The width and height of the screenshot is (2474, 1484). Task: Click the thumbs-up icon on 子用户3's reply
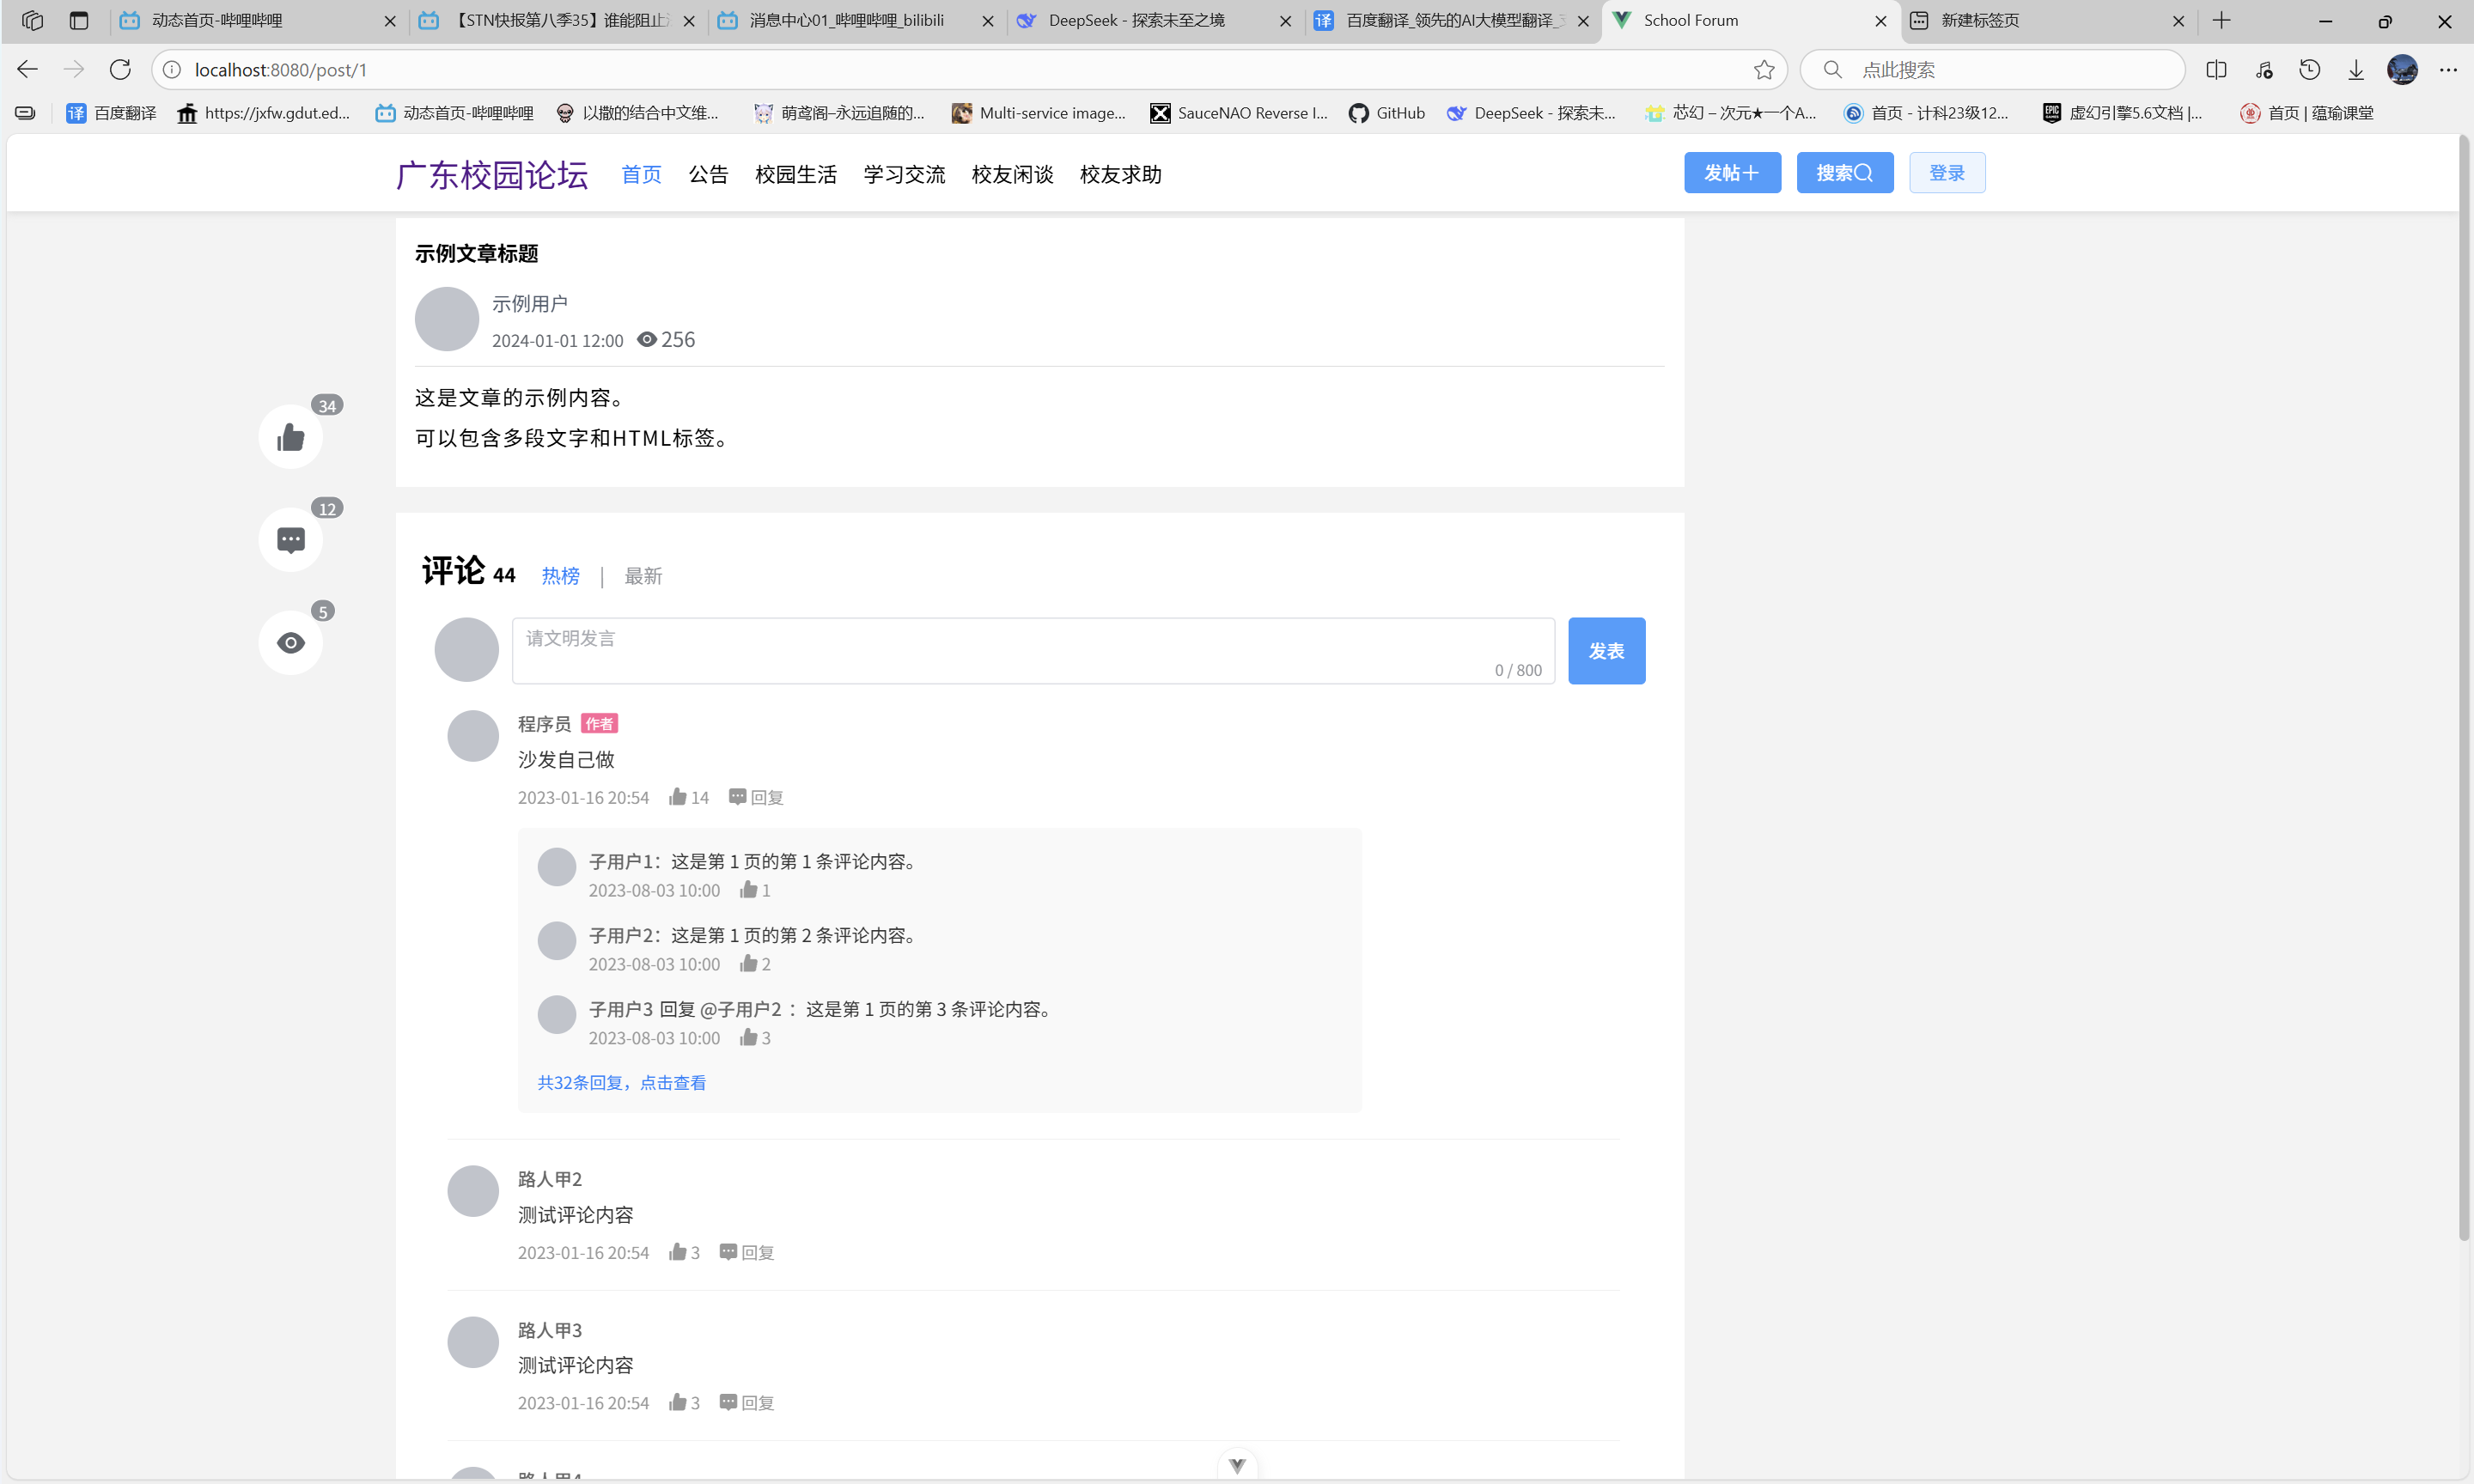(749, 1037)
